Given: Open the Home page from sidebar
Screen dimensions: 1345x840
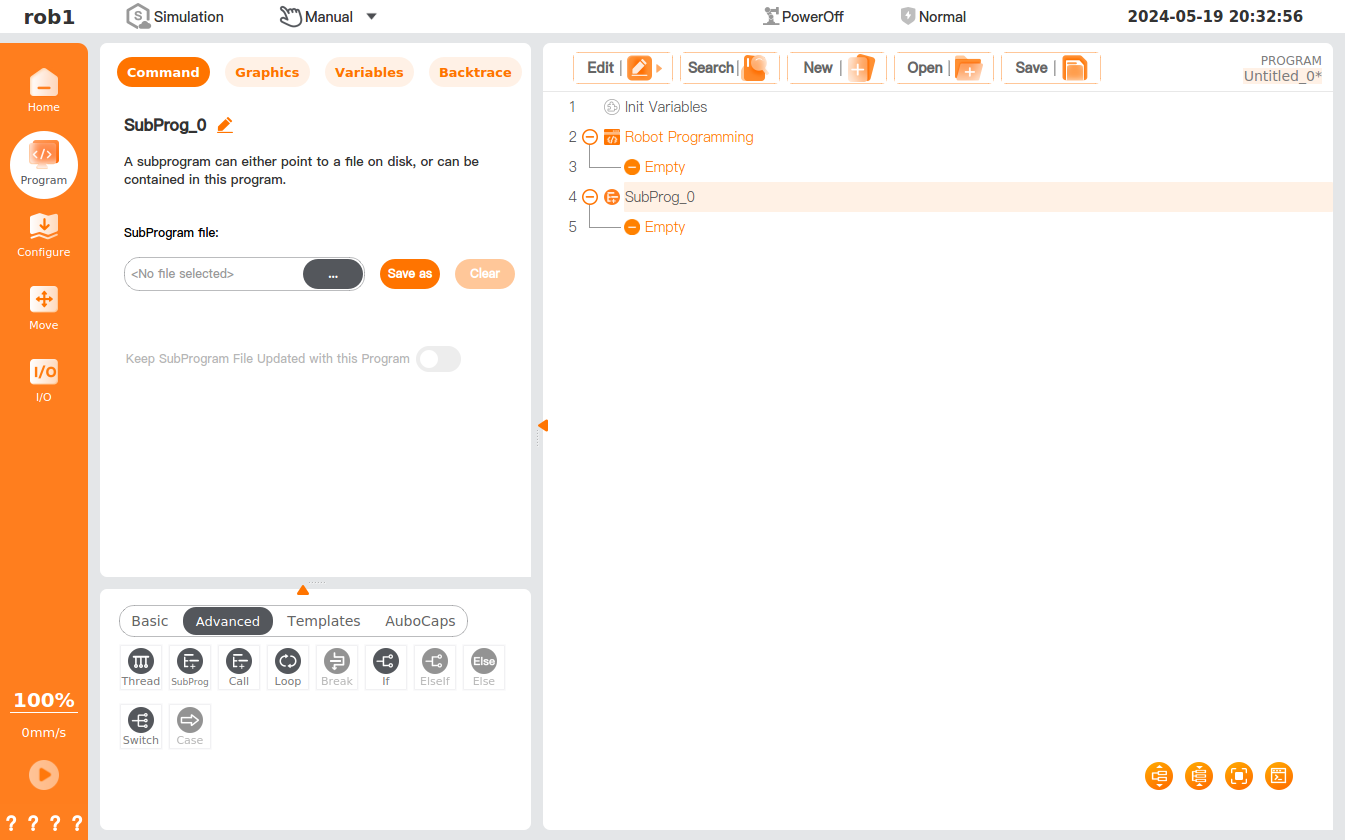Looking at the screenshot, I should (x=43, y=90).
